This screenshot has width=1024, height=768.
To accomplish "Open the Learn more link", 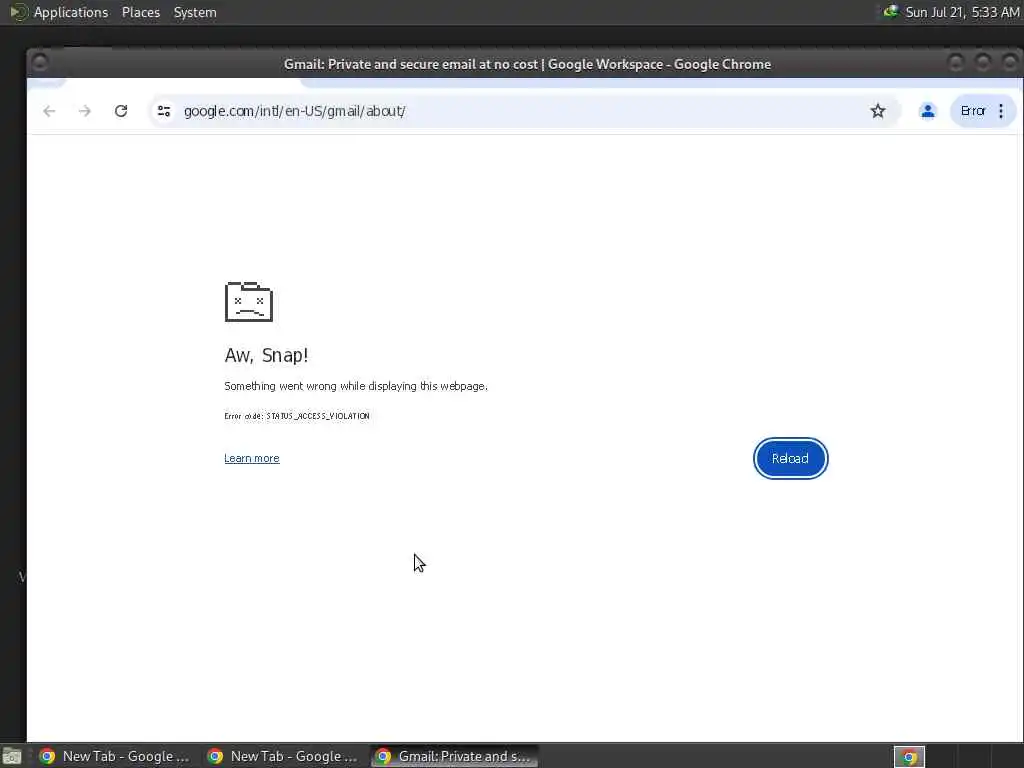I will point(251,458).
